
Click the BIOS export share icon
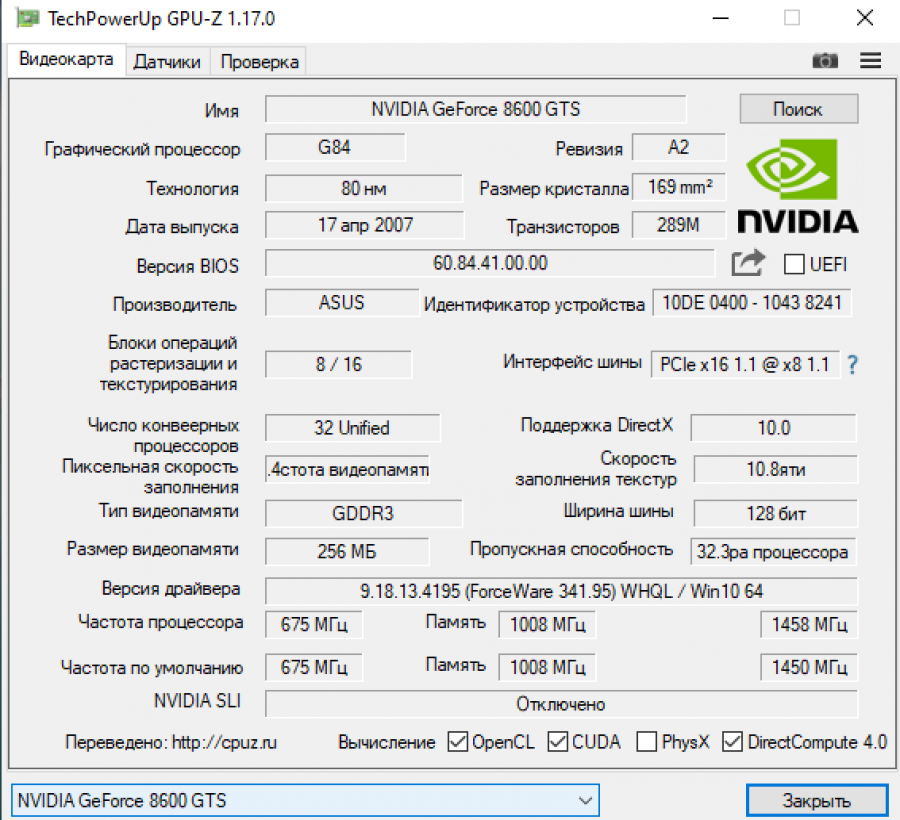click(748, 264)
